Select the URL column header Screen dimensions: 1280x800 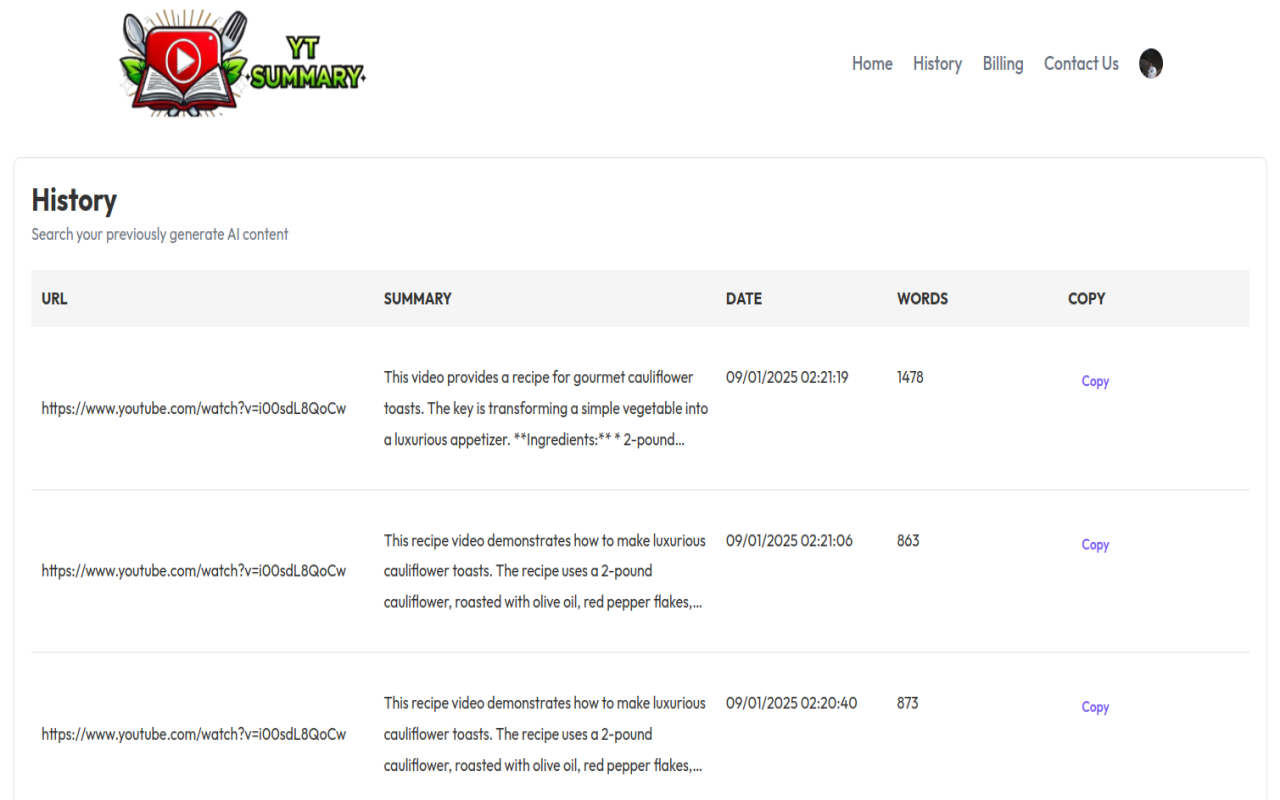pyautogui.click(x=54, y=298)
